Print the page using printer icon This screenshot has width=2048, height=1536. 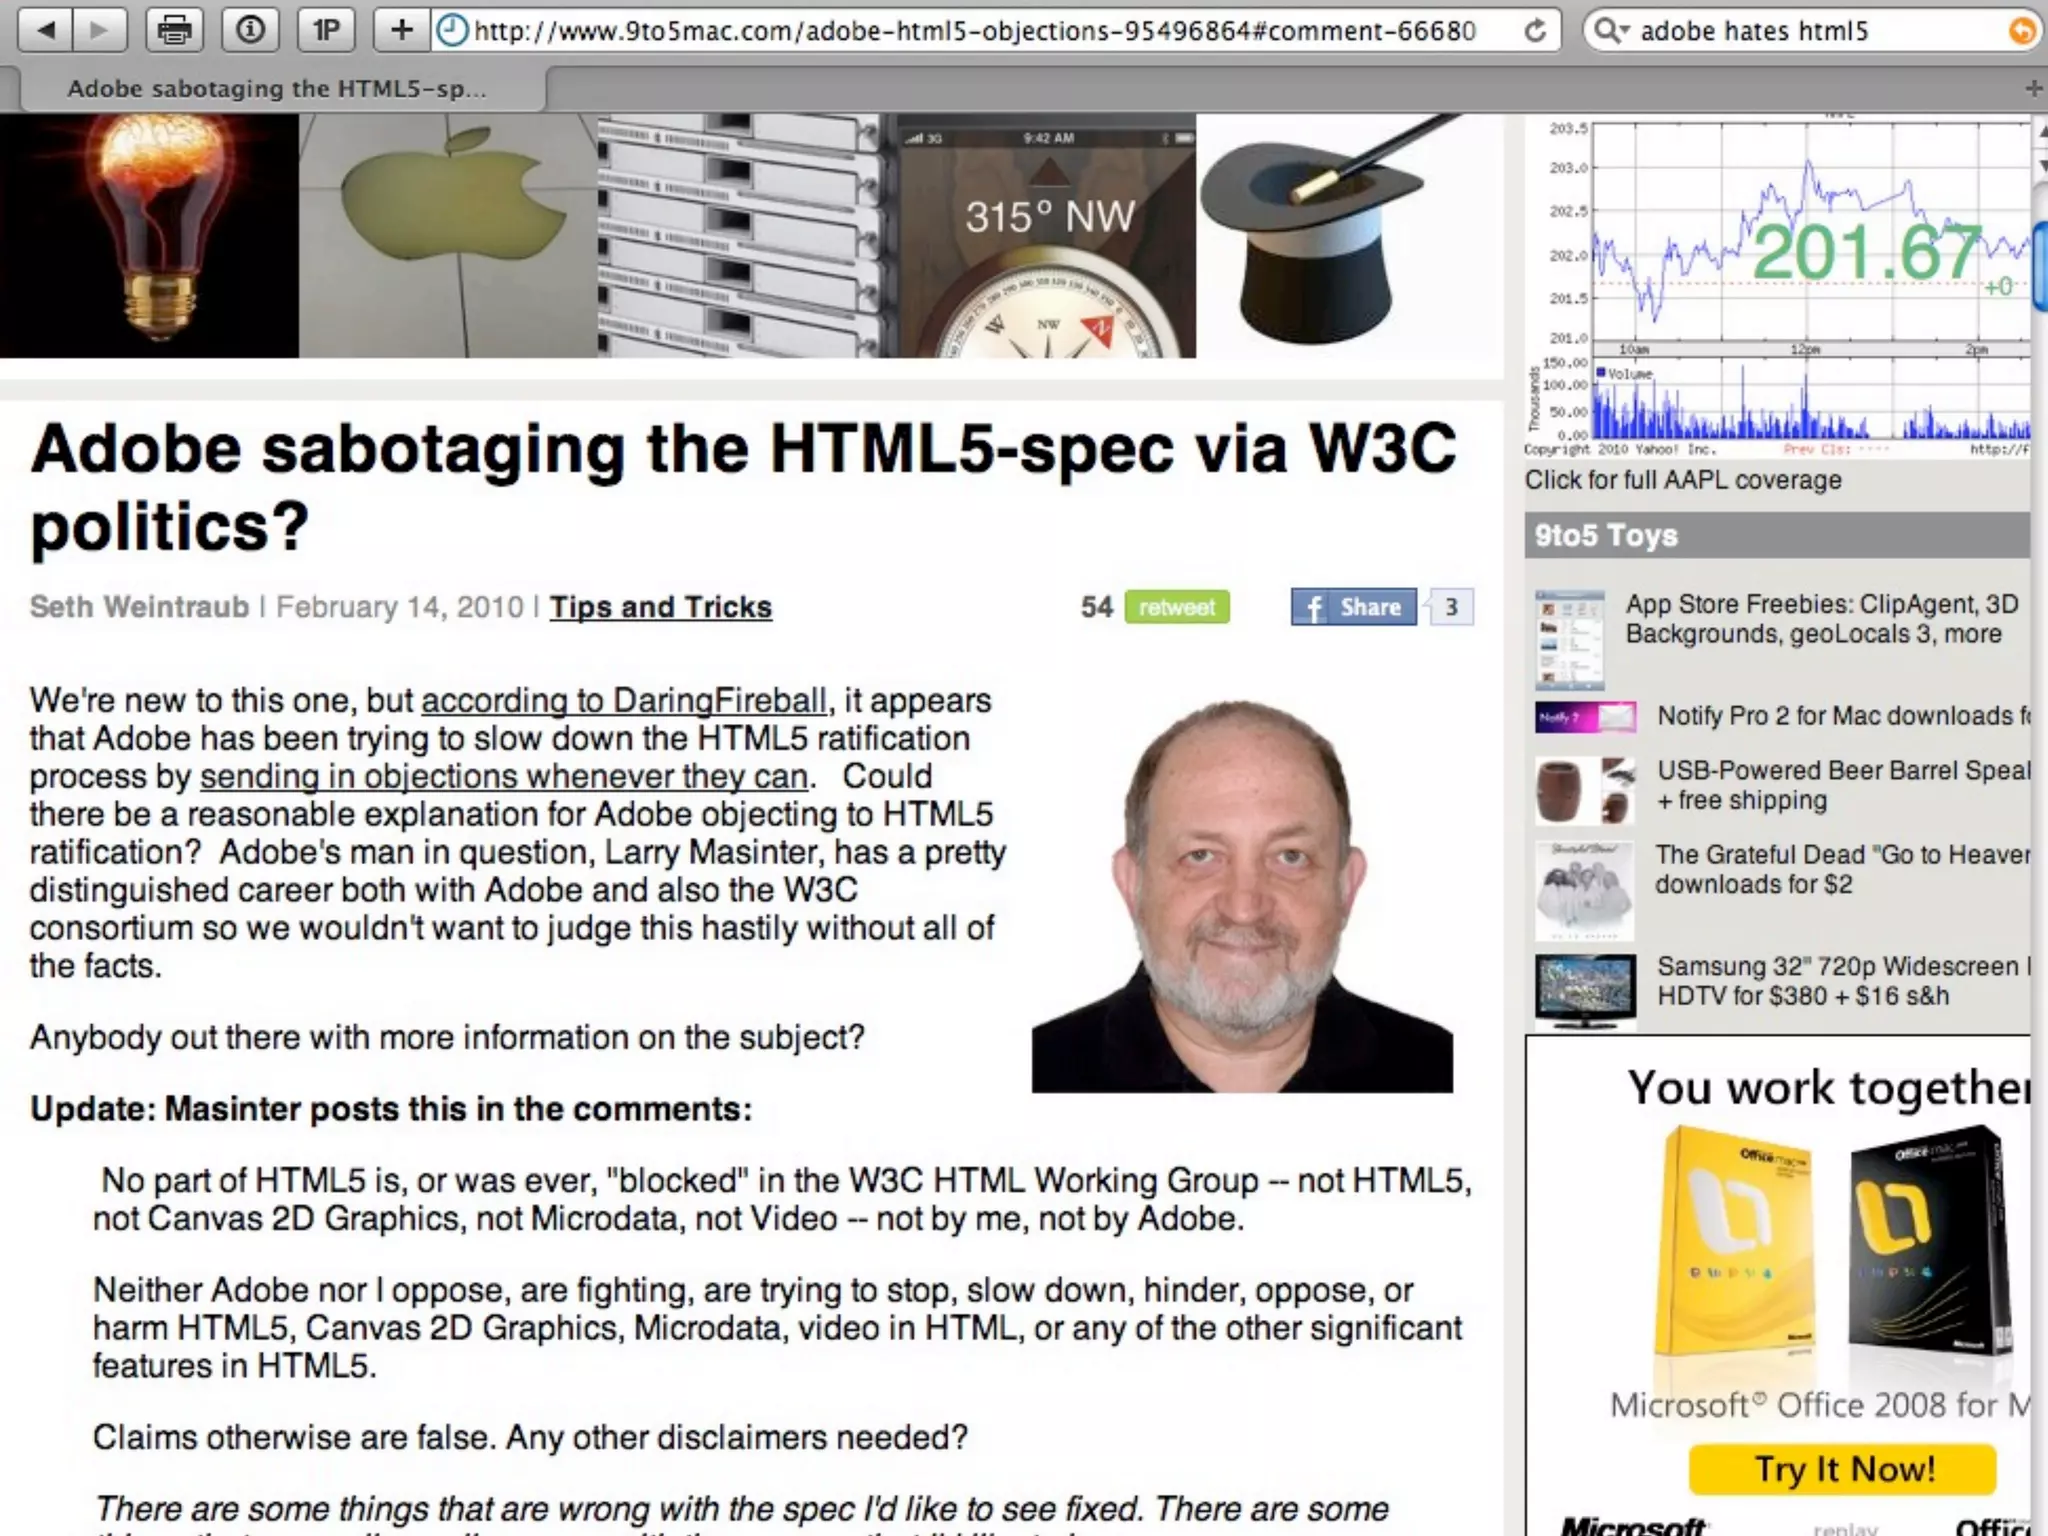tap(175, 31)
